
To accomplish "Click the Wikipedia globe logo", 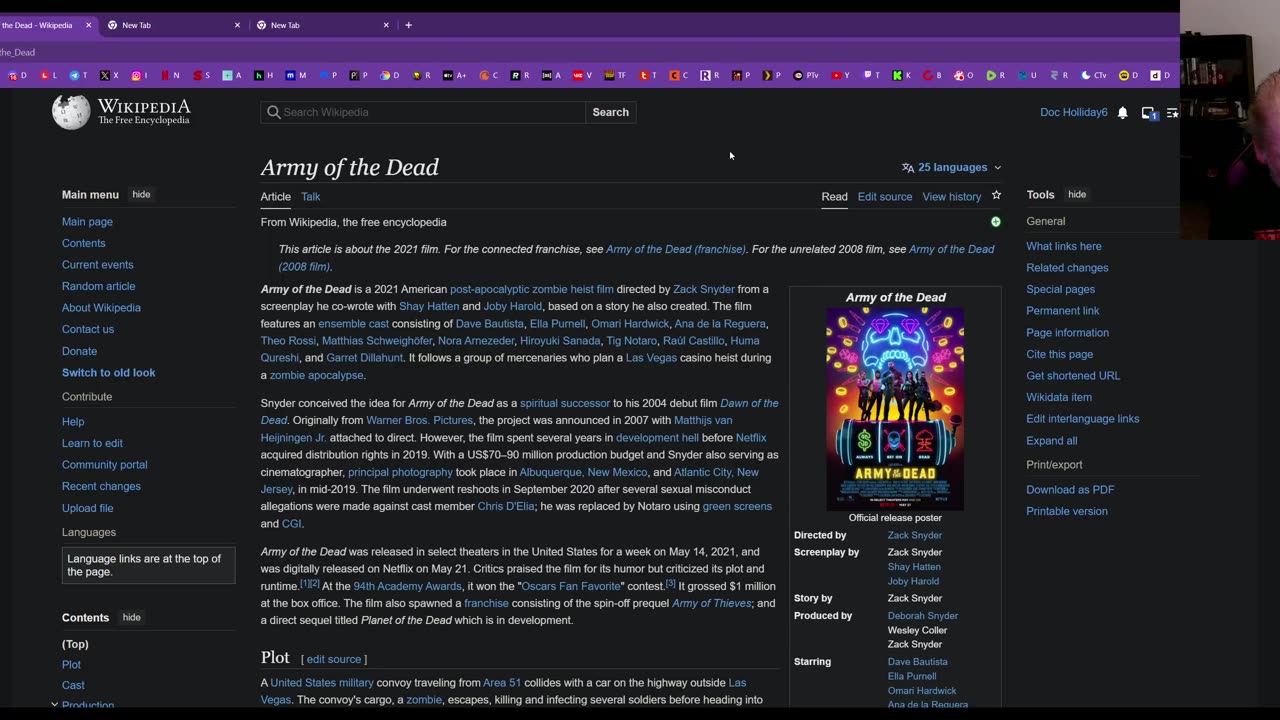I will click(x=71, y=113).
